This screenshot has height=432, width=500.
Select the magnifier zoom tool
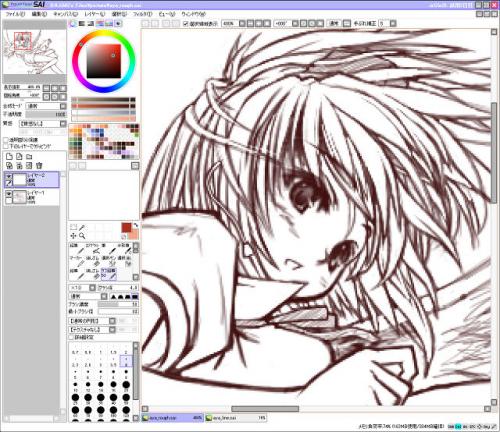point(82,236)
